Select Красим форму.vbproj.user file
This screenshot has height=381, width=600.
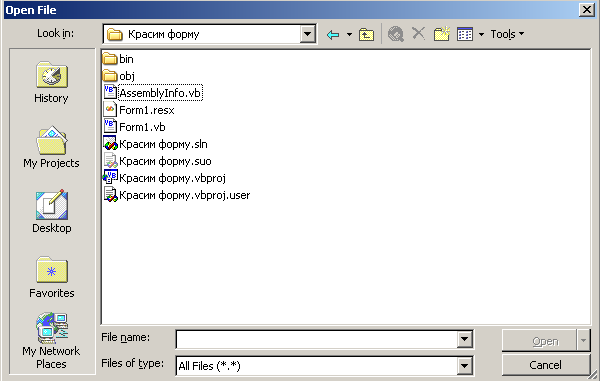tap(177, 195)
